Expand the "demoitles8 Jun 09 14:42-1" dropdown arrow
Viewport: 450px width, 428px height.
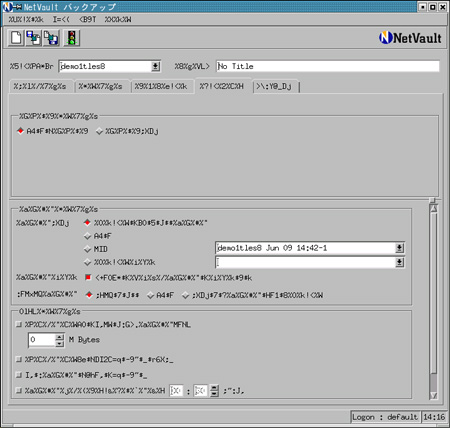399,248
